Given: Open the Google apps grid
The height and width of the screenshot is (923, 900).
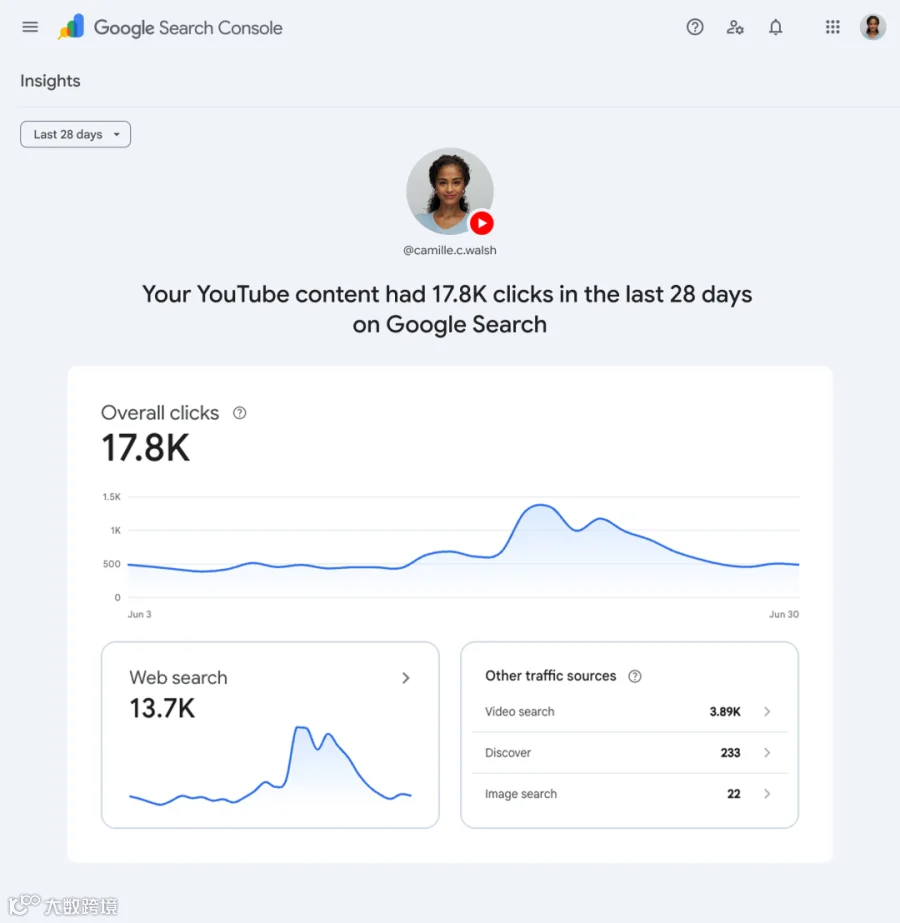Looking at the screenshot, I should coord(832,27).
